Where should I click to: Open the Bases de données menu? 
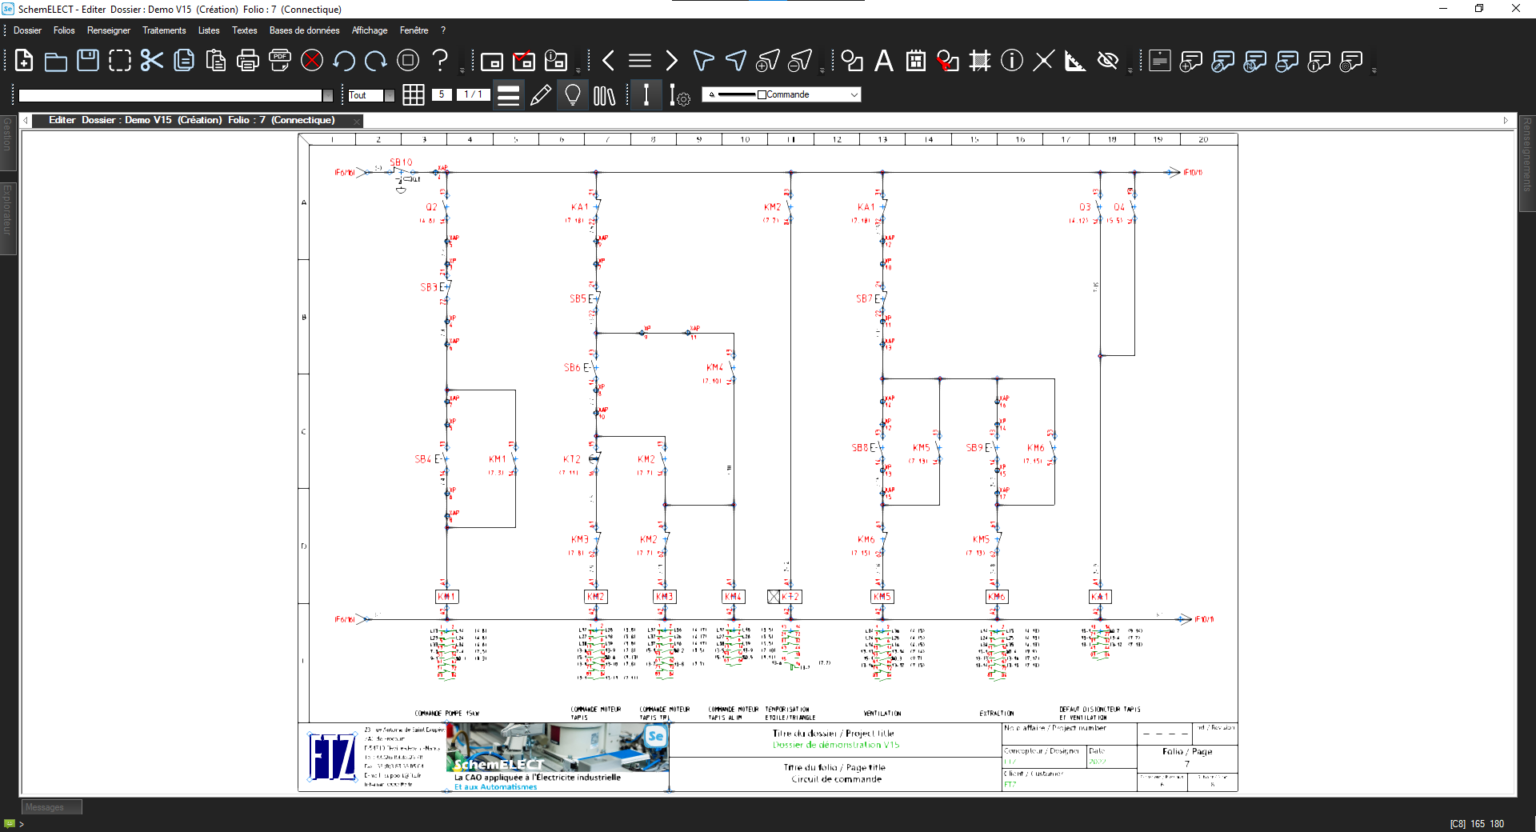point(304,30)
